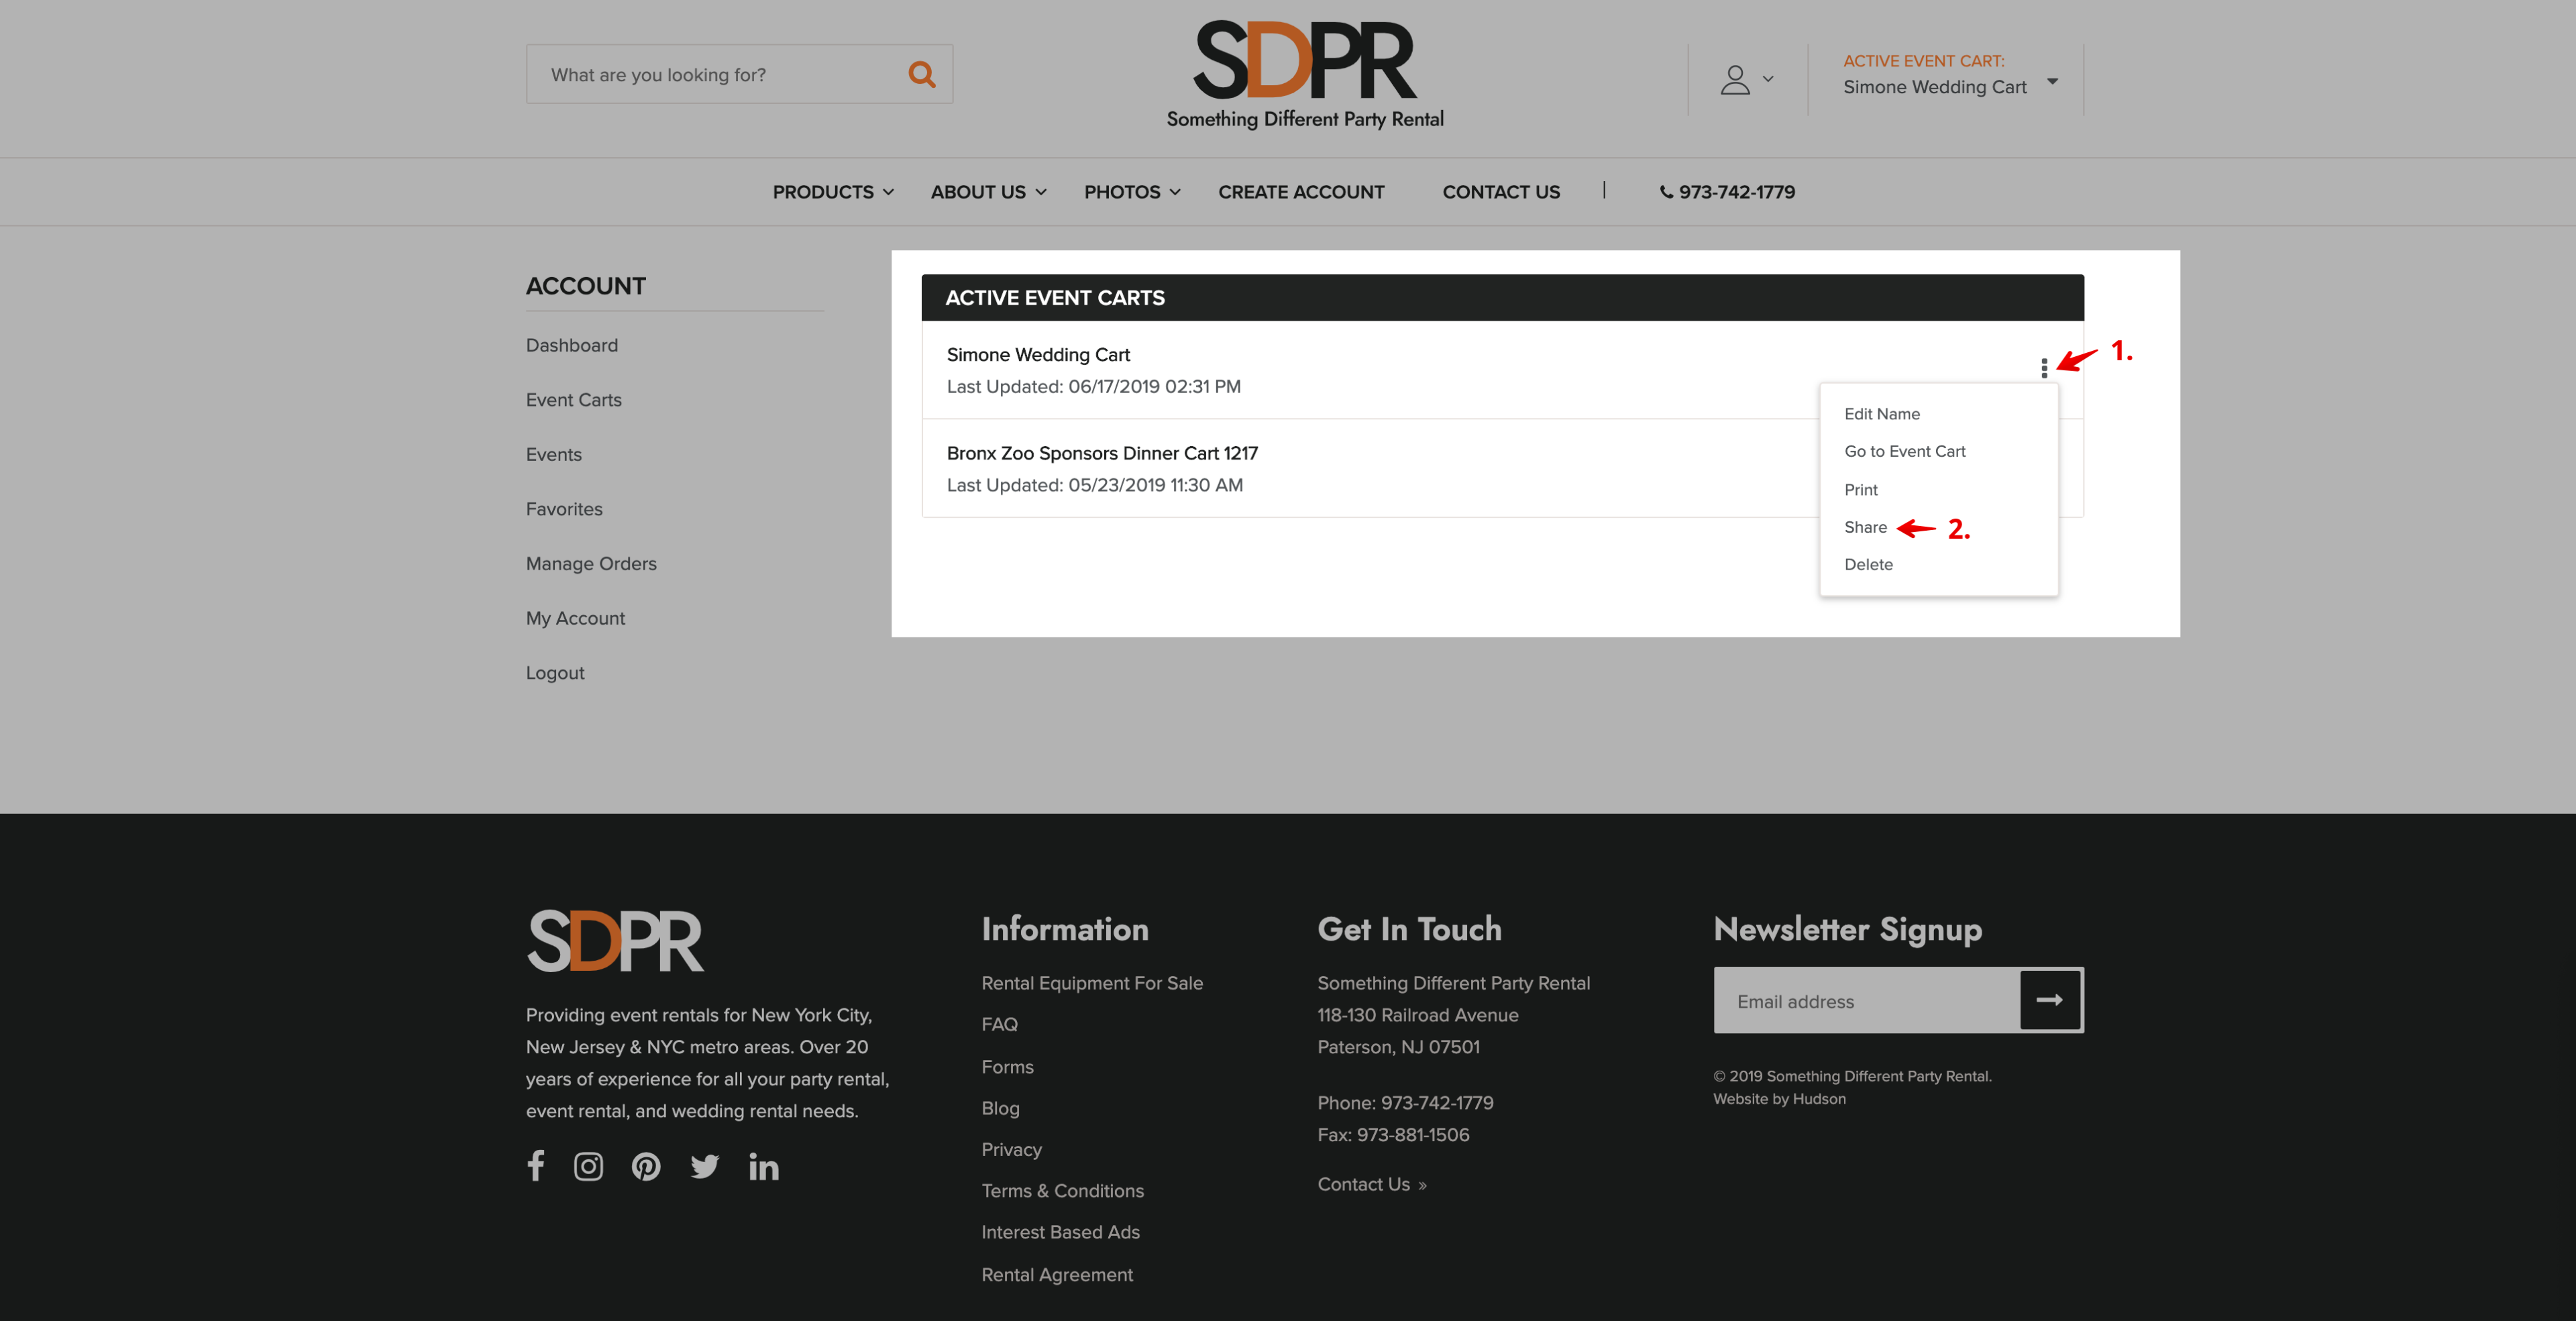Expand the Photos dropdown menu
The width and height of the screenshot is (2576, 1321).
coord(1132,192)
